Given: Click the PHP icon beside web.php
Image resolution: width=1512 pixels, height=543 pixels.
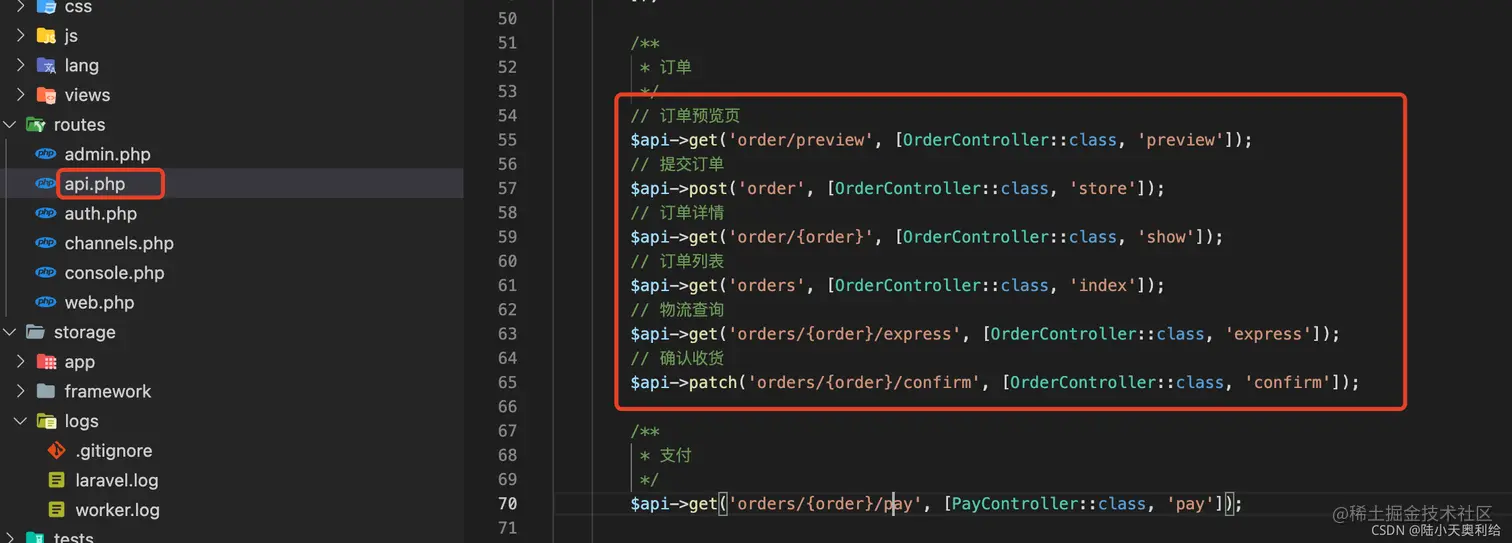Looking at the screenshot, I should click(x=46, y=302).
